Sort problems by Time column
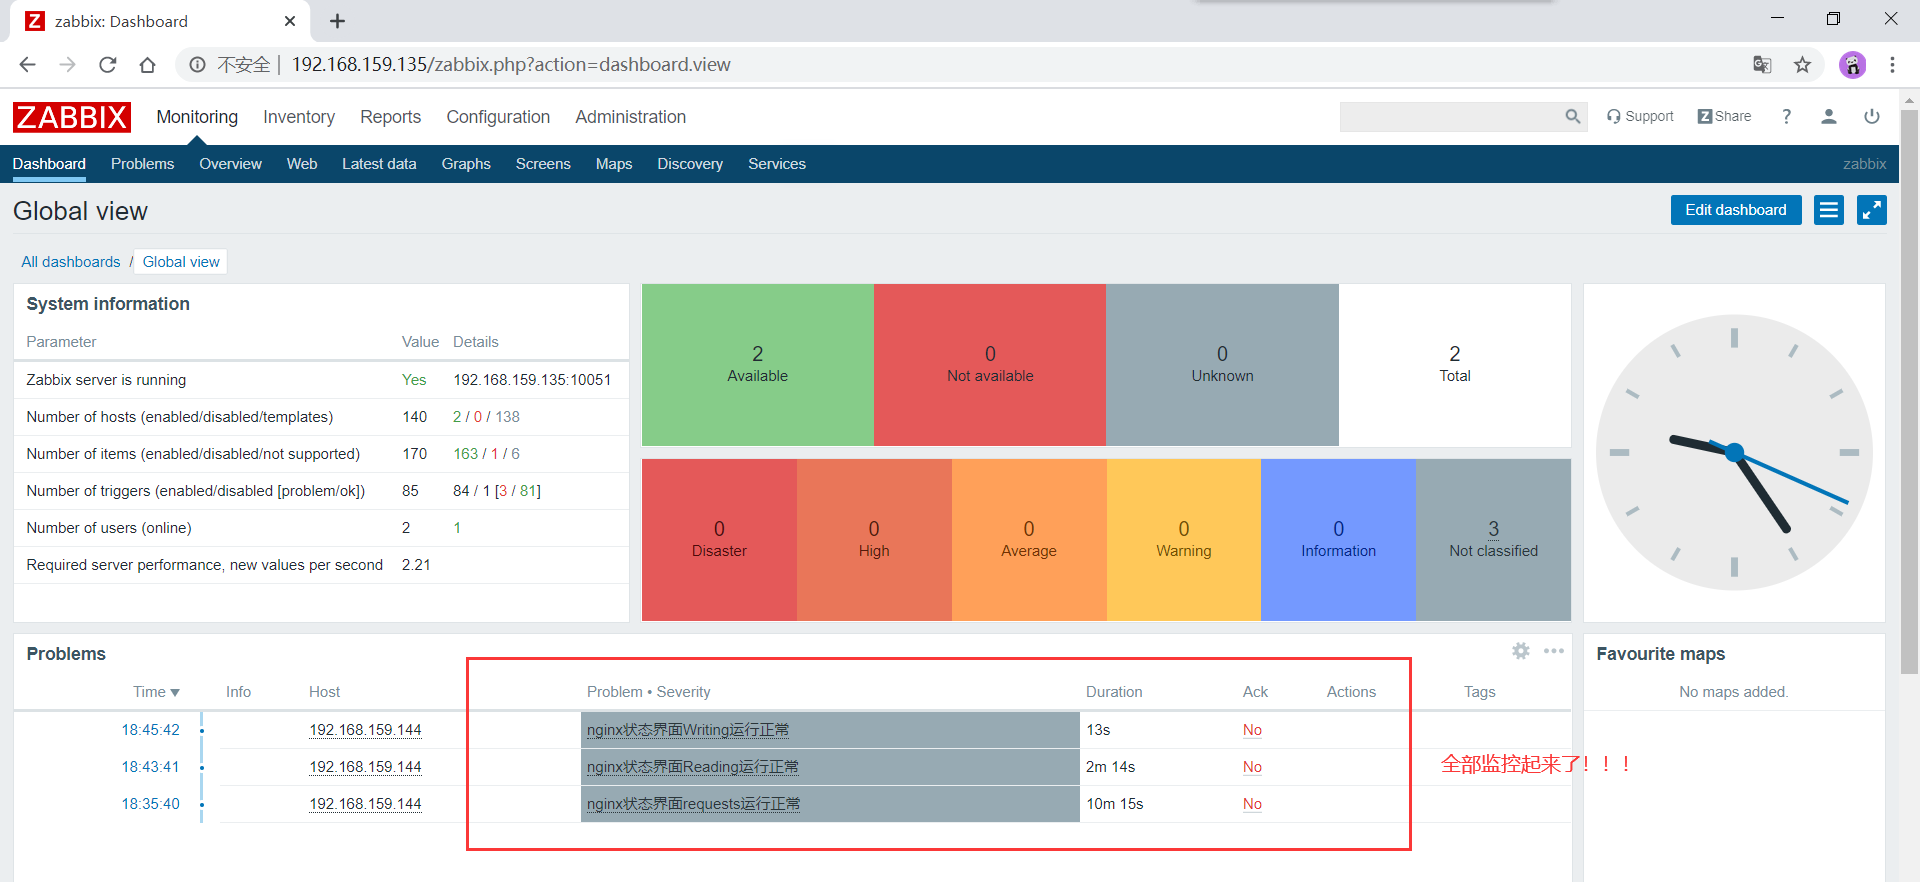The image size is (1920, 882). tap(156, 692)
